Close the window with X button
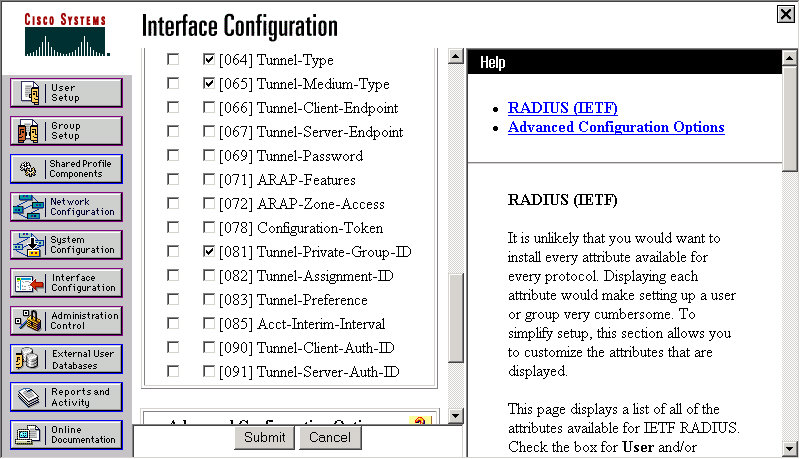Image resolution: width=800 pixels, height=459 pixels. click(x=786, y=14)
